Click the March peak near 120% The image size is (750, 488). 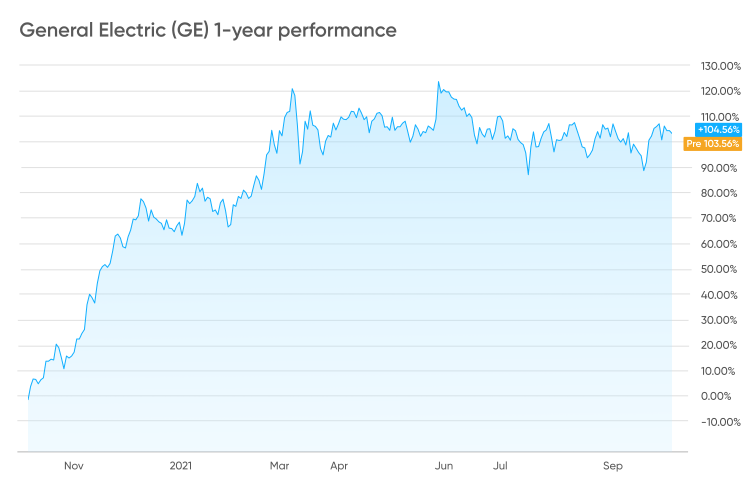pos(292,89)
